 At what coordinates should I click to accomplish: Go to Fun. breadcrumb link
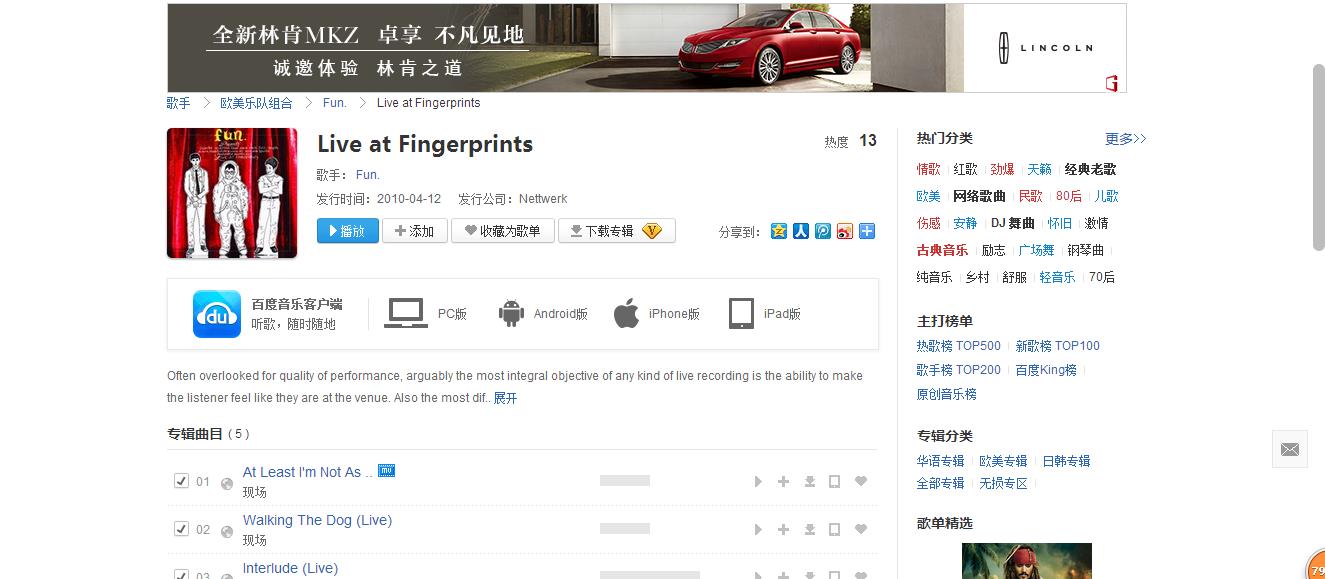pos(335,103)
